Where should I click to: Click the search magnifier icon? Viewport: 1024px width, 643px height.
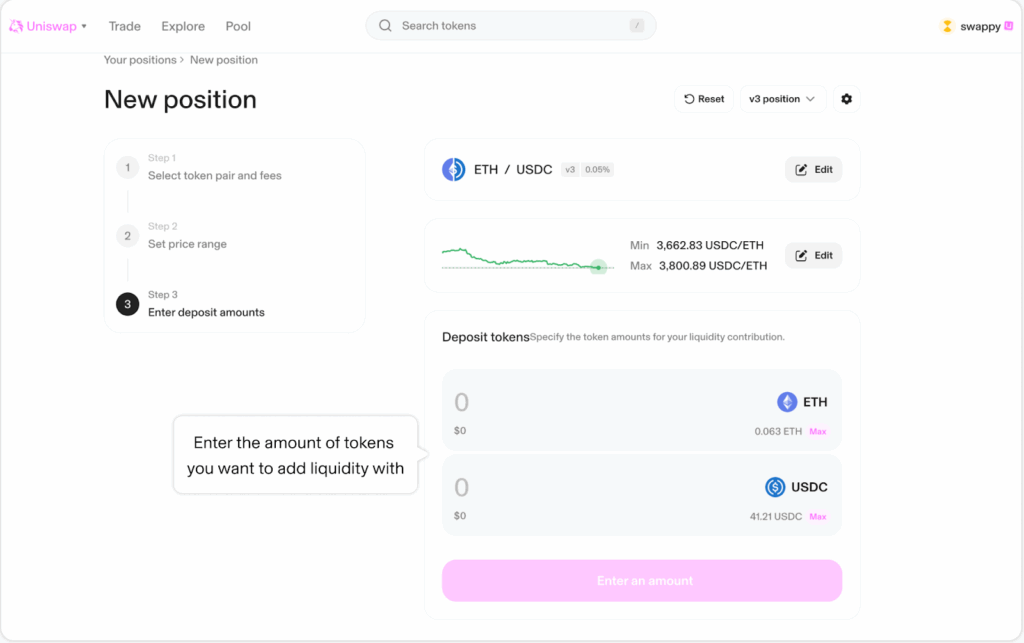(385, 26)
